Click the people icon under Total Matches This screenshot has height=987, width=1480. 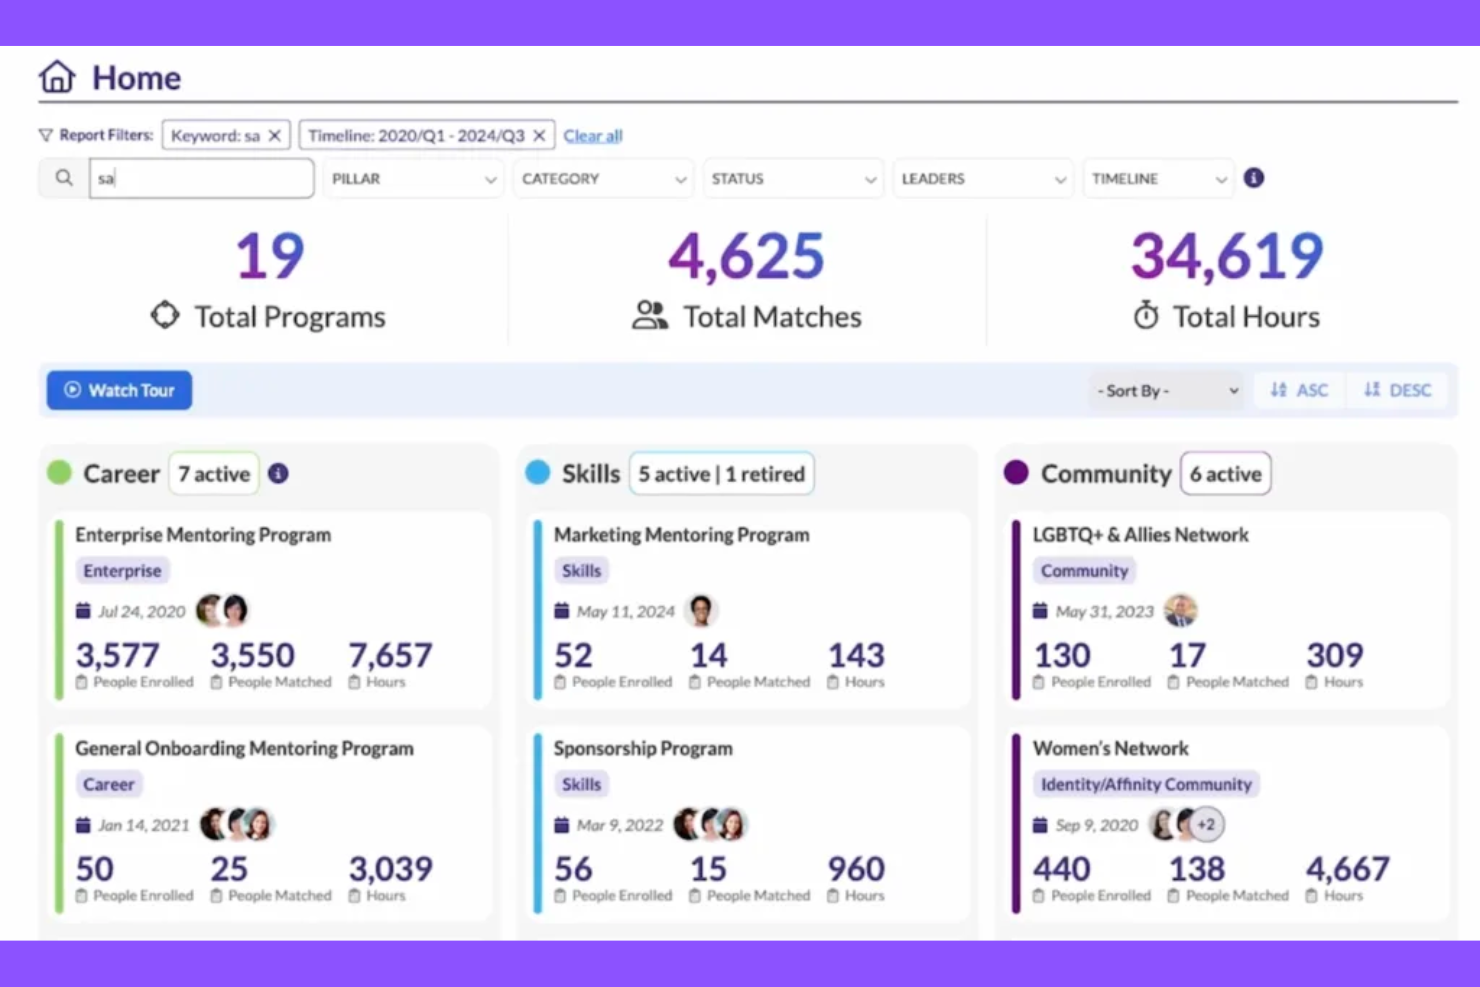pos(649,315)
